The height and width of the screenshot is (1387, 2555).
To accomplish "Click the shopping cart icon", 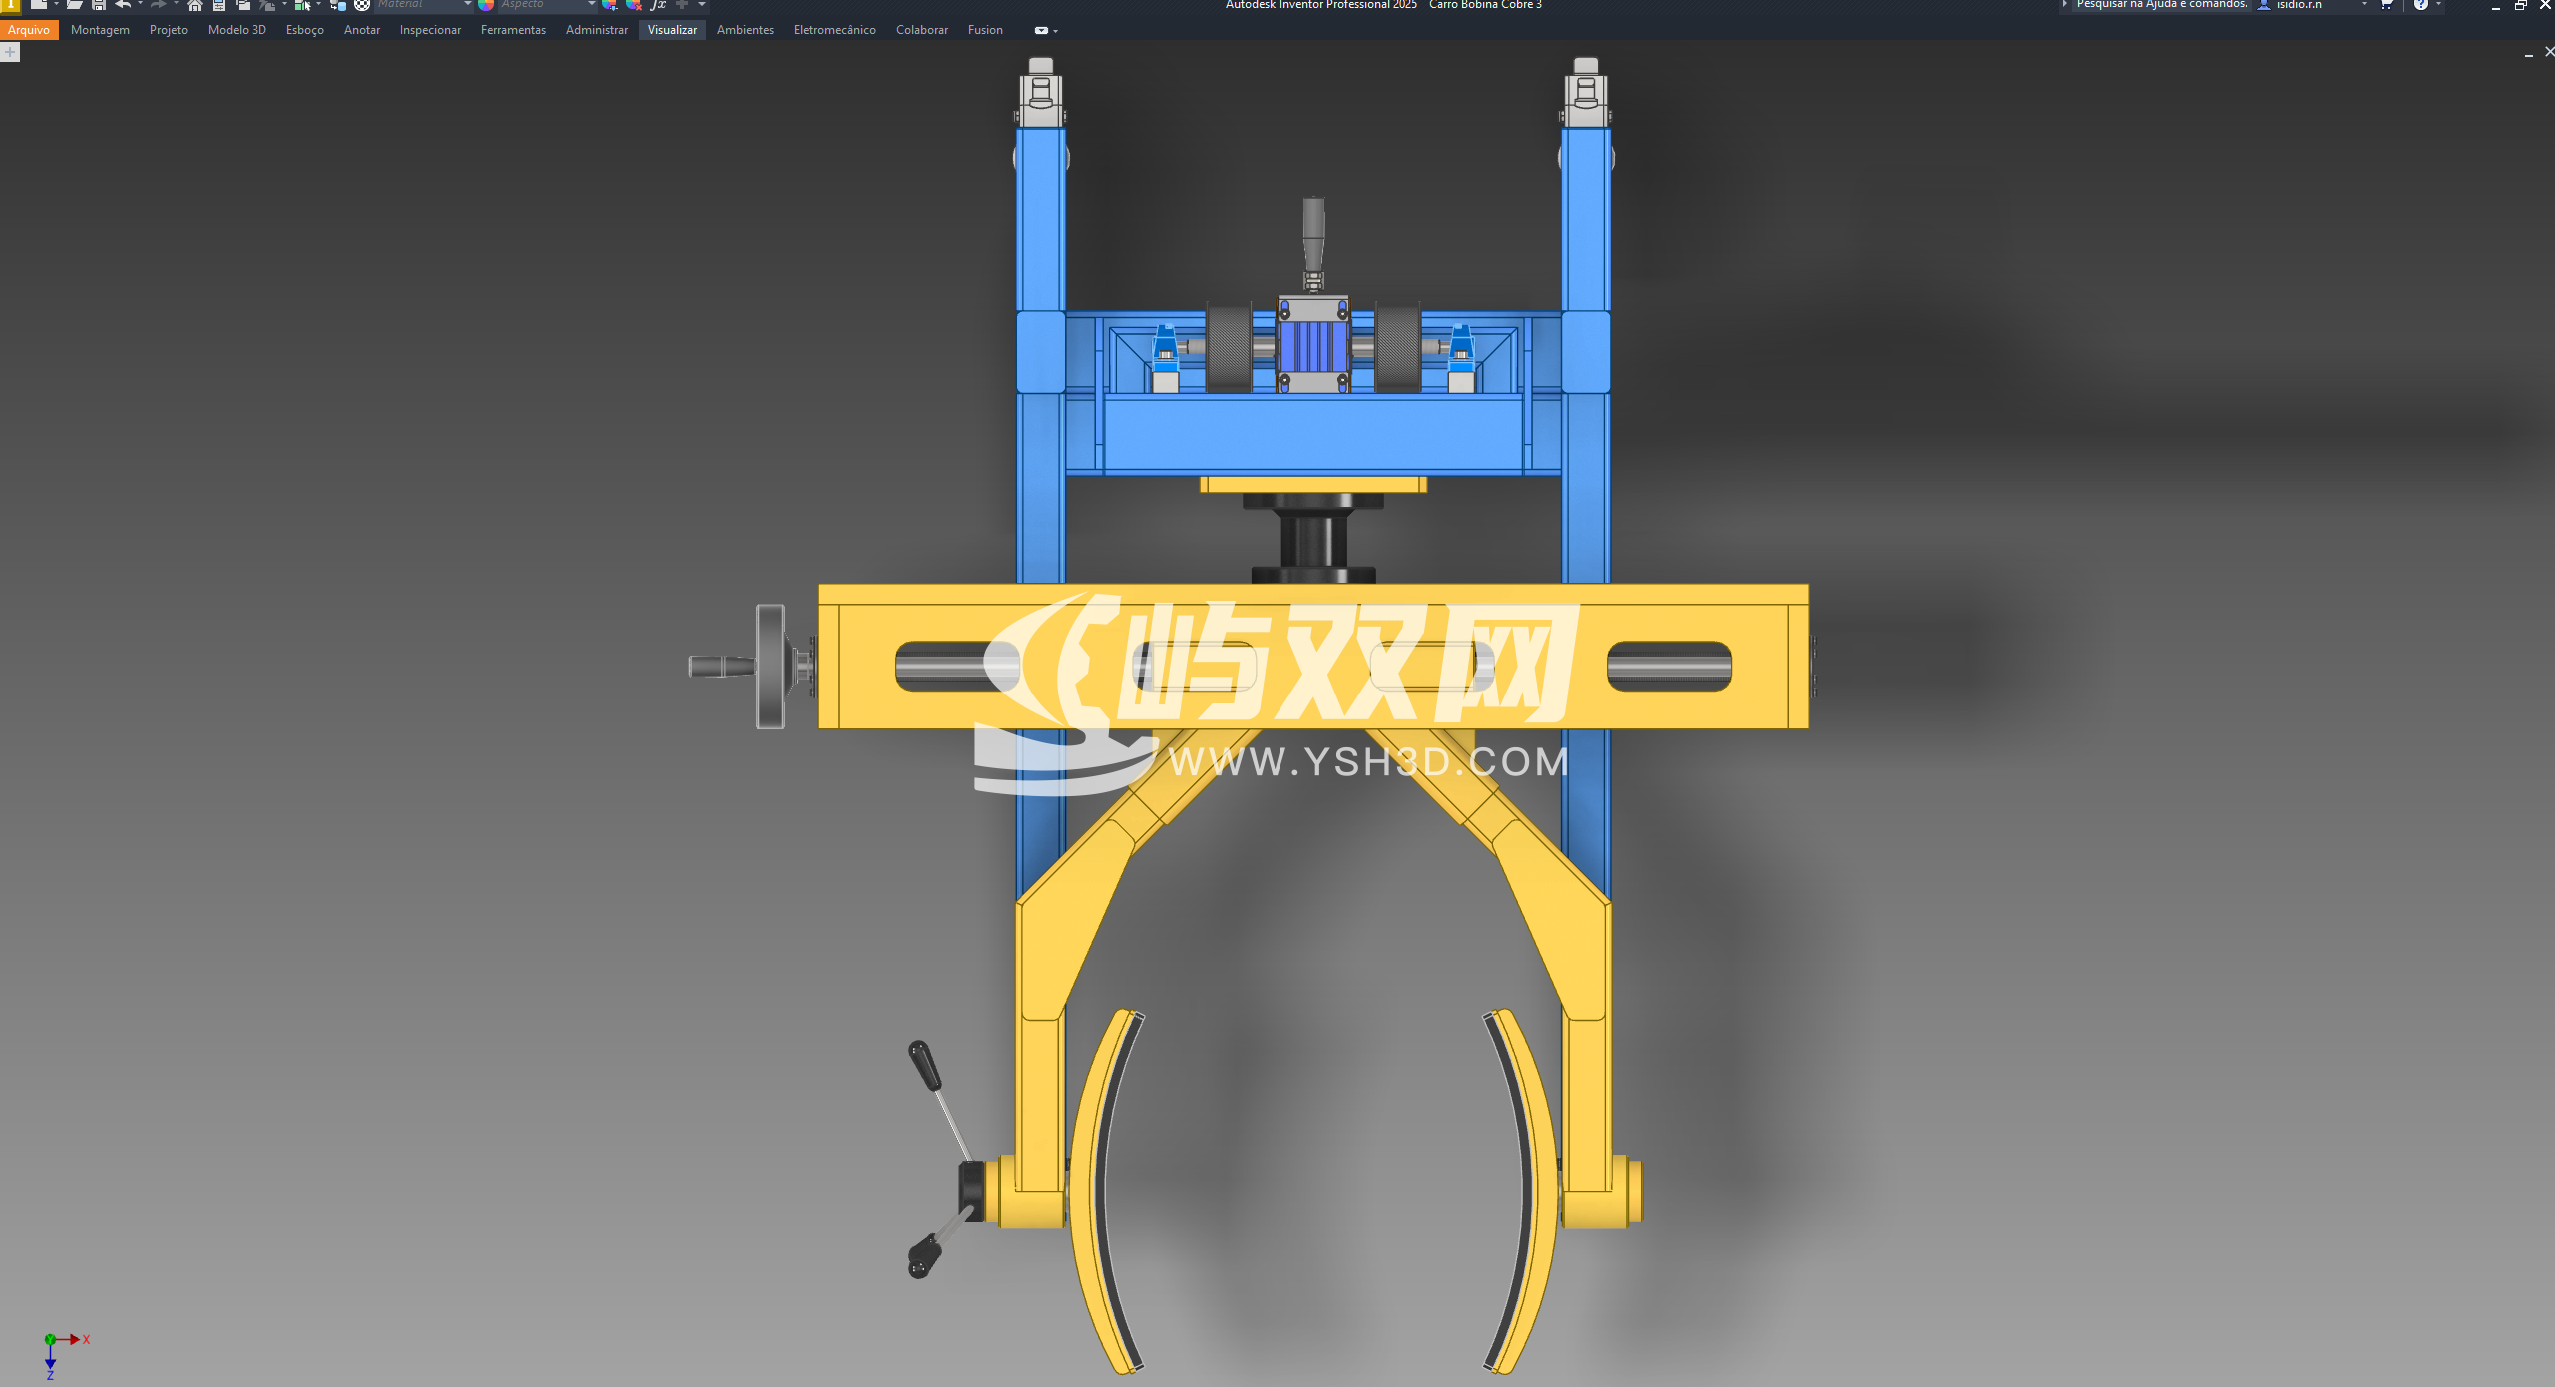I will coord(2386,5).
